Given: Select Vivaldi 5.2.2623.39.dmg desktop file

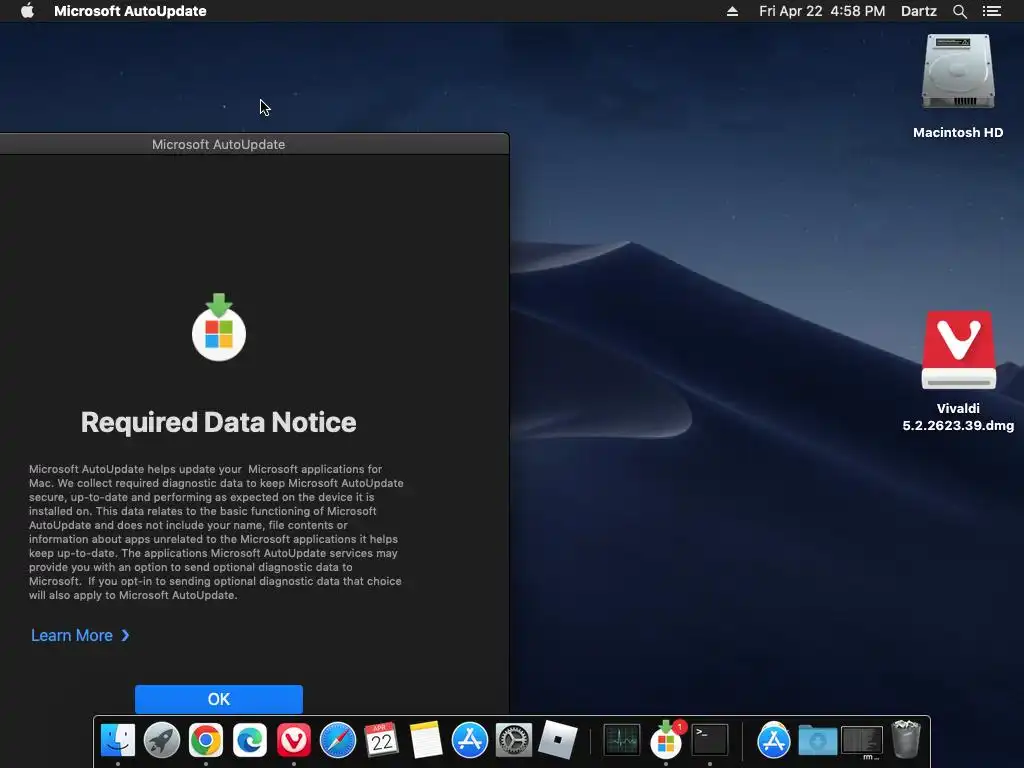Looking at the screenshot, I should 958,371.
